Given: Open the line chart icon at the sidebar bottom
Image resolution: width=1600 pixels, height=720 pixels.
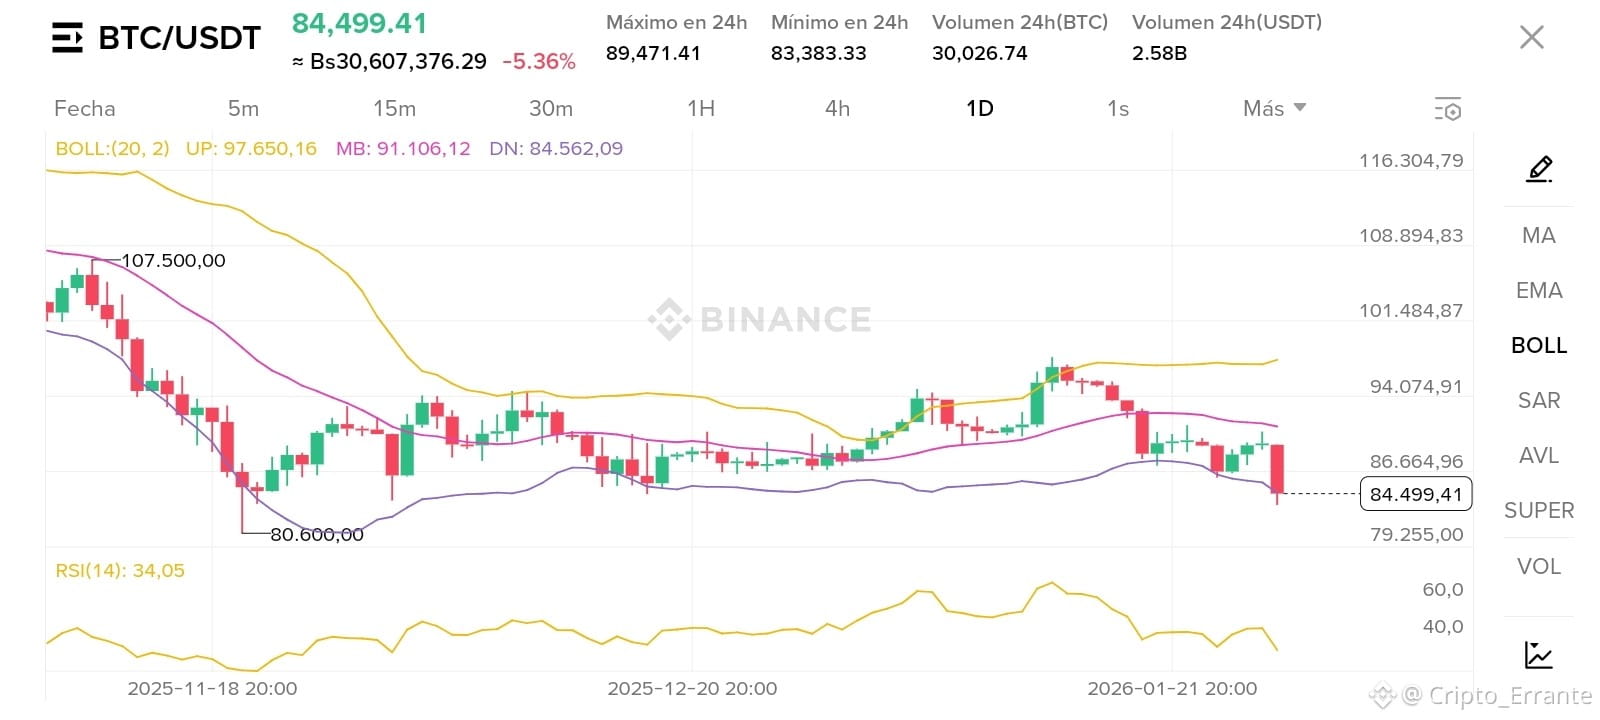Looking at the screenshot, I should [x=1539, y=655].
